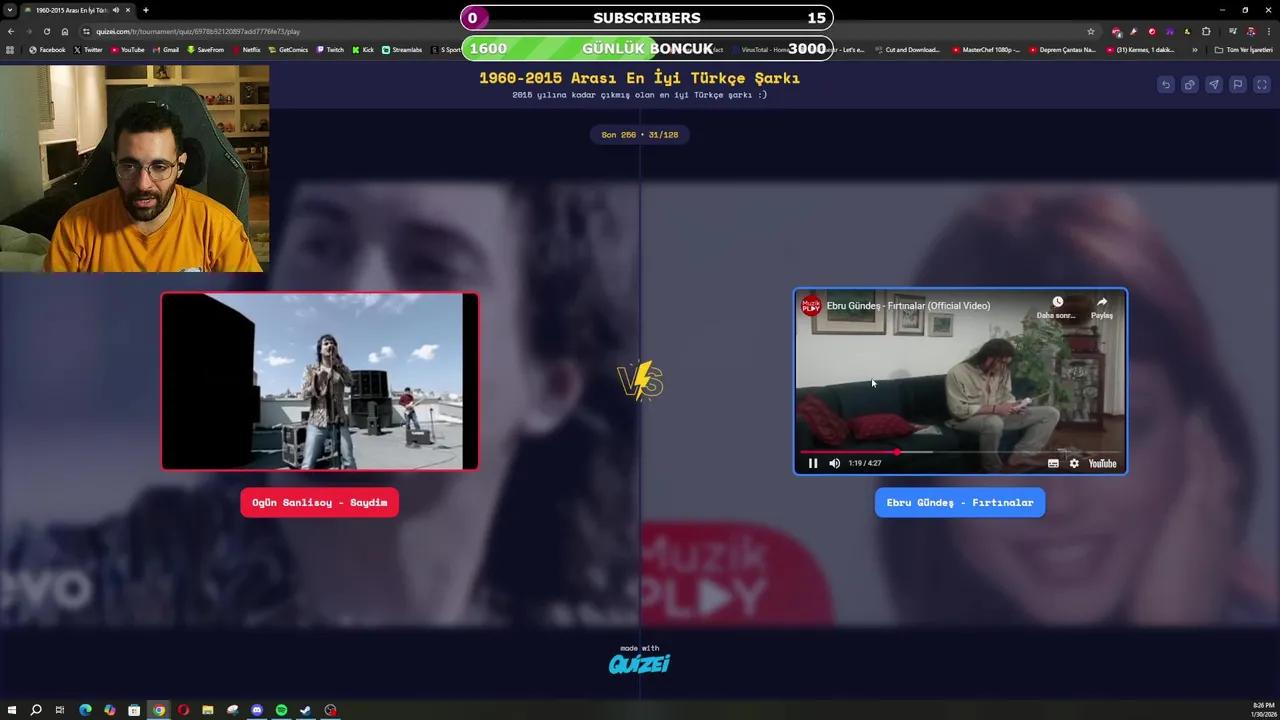Viewport: 1280px width, 720px height.
Task: Open Spotify from the taskbar
Action: tap(281, 710)
